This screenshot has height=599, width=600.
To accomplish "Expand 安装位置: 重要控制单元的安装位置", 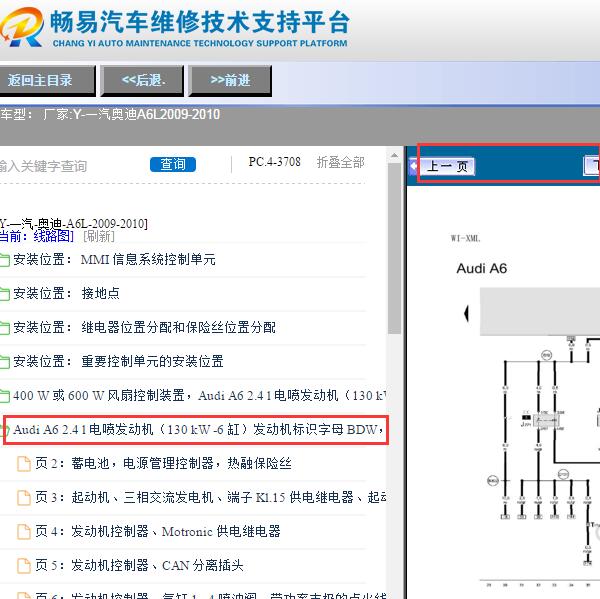I will pos(118,362).
